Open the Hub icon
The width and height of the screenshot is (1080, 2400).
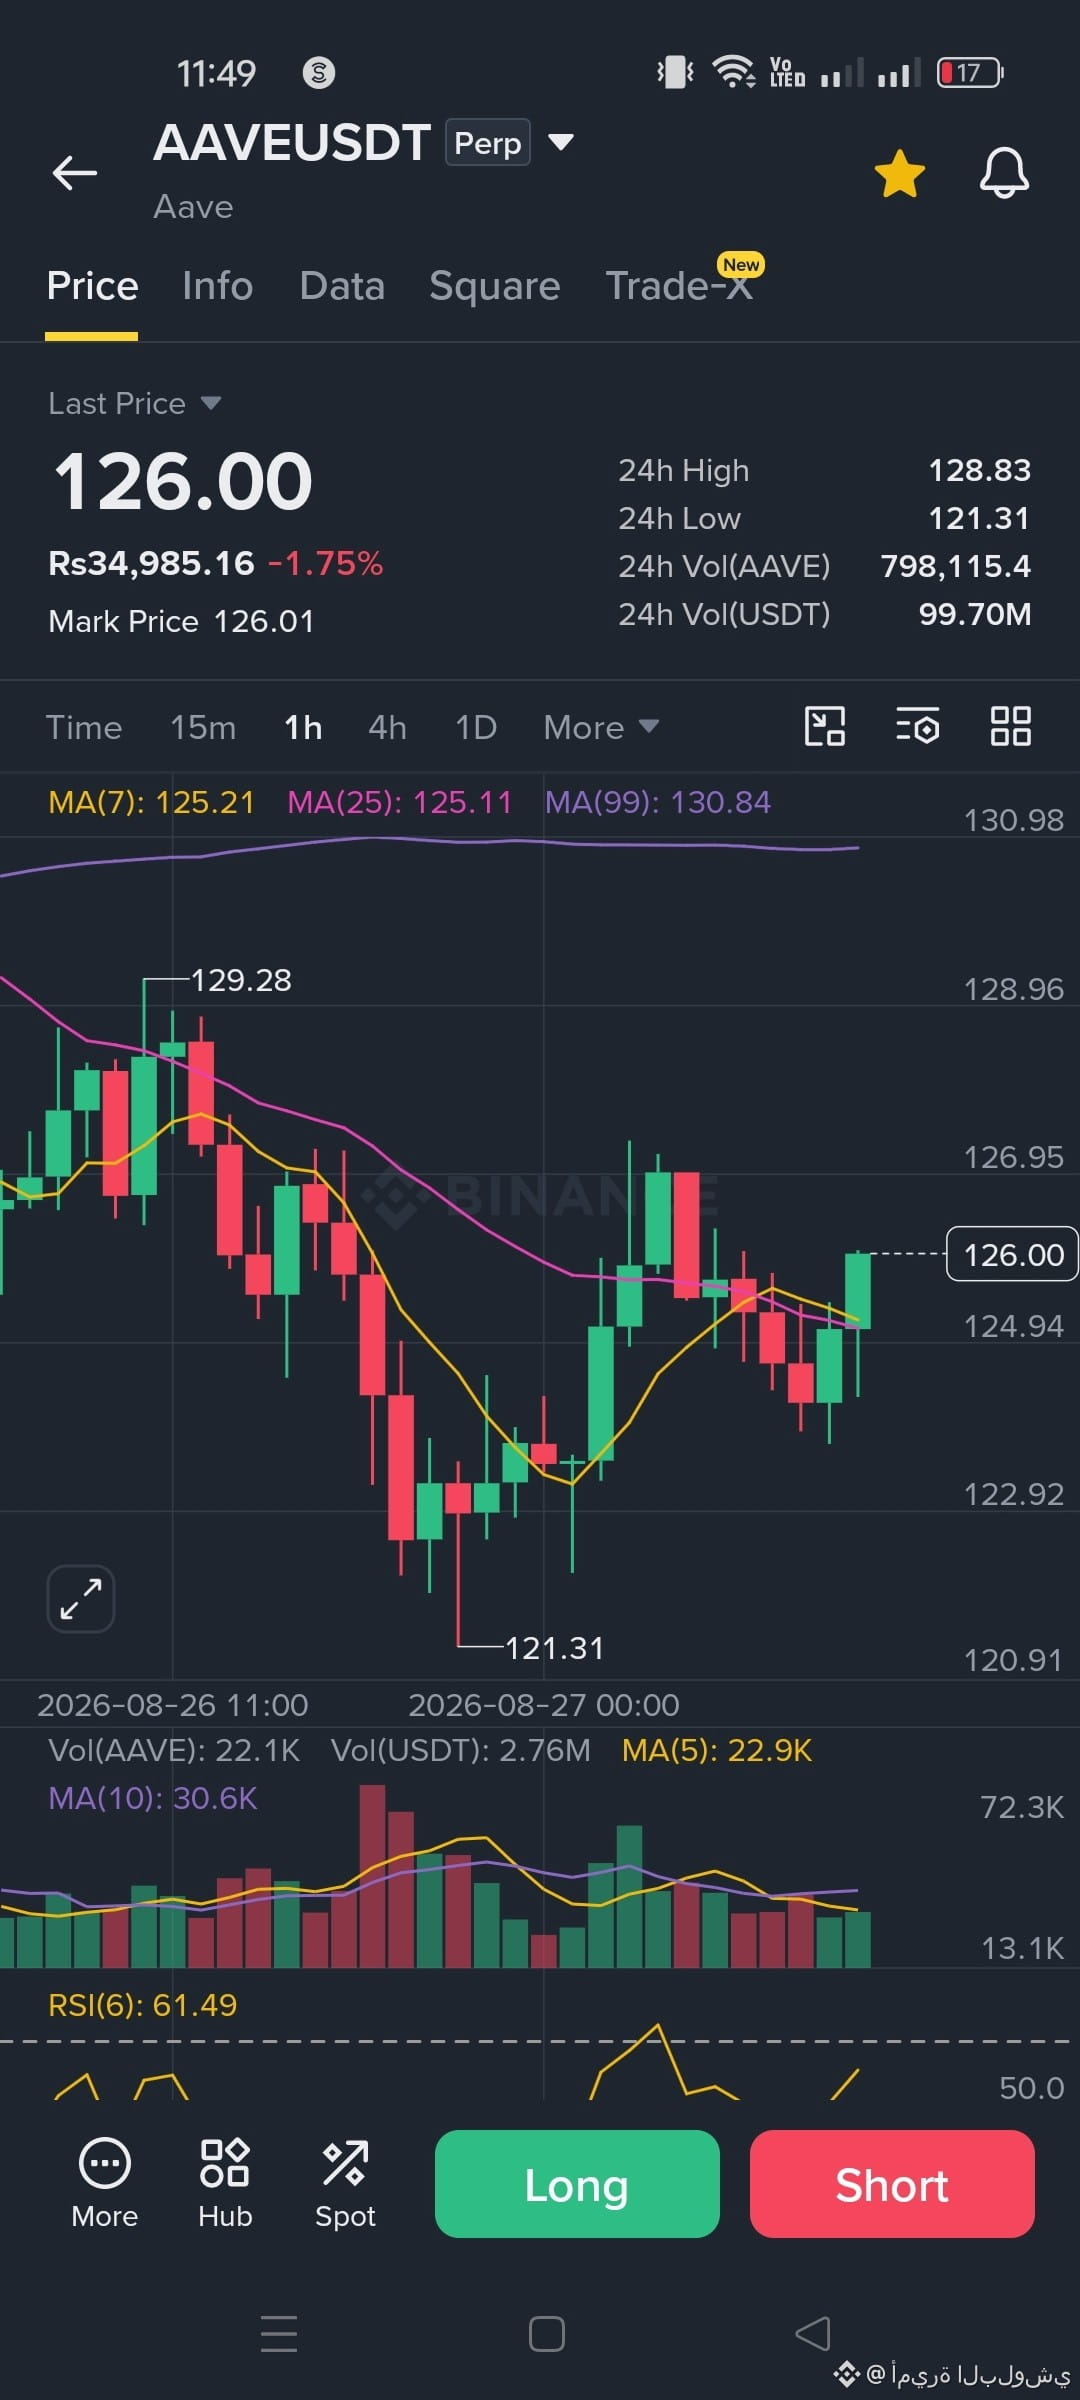point(225,2184)
